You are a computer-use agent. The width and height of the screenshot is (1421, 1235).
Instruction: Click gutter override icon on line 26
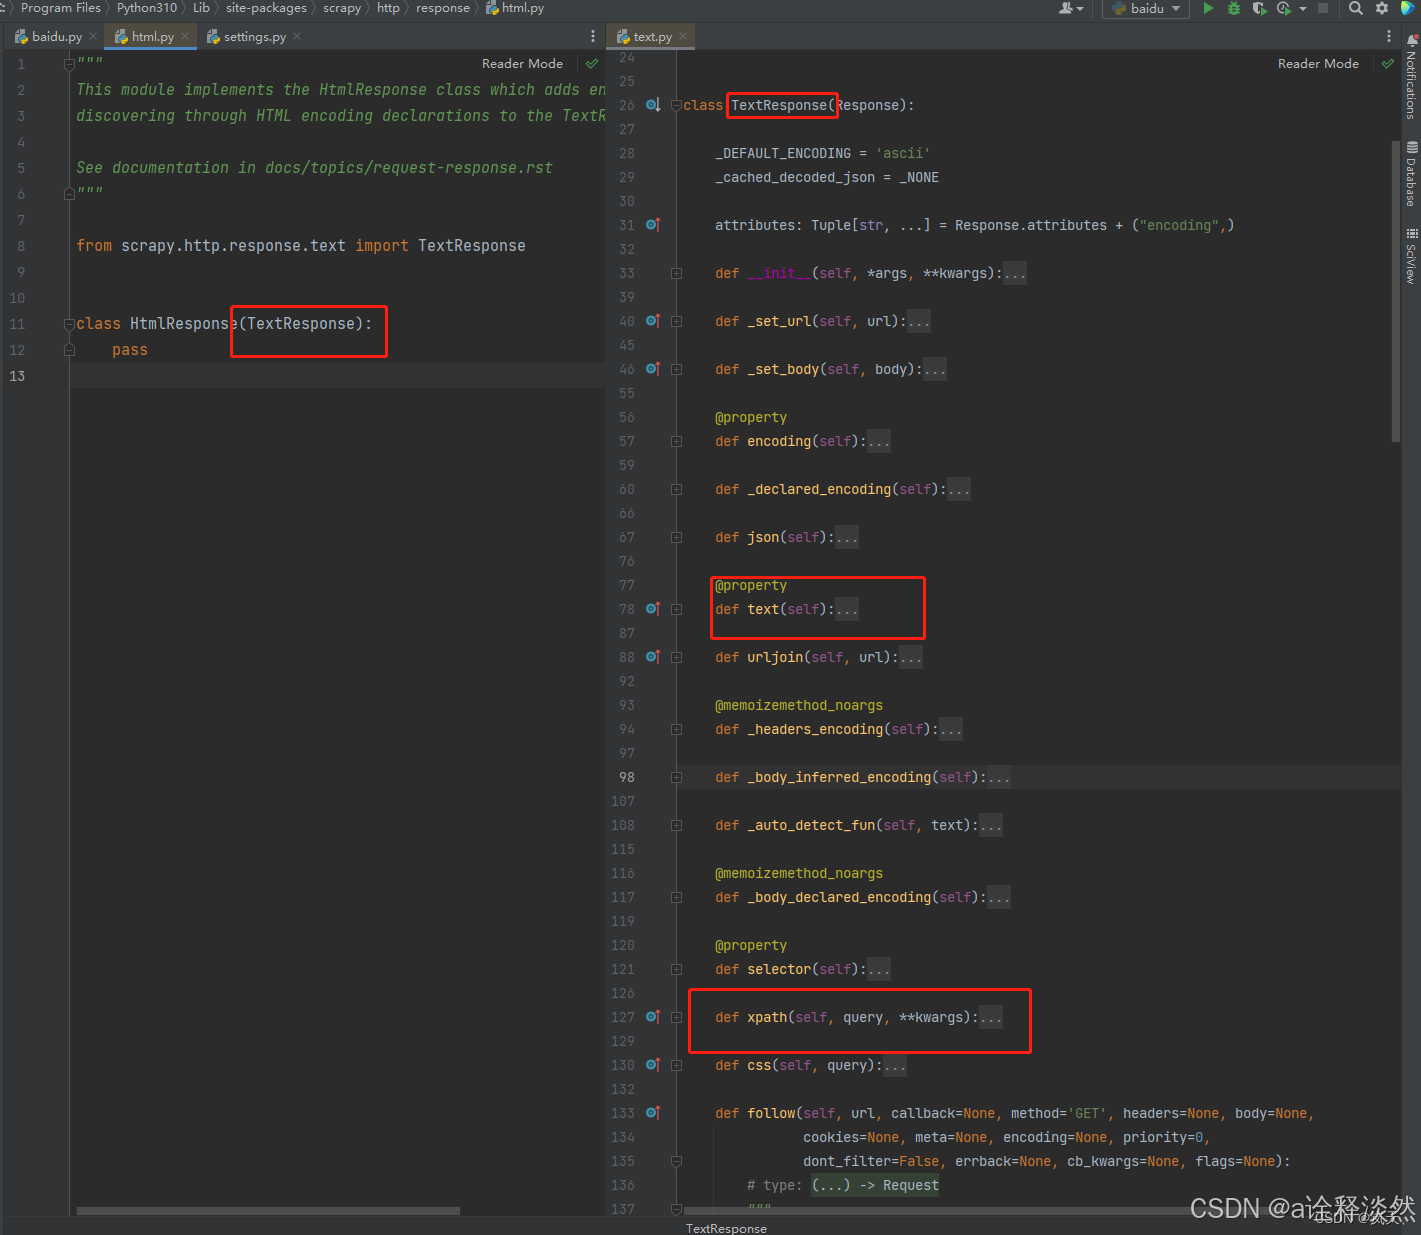pos(653,105)
